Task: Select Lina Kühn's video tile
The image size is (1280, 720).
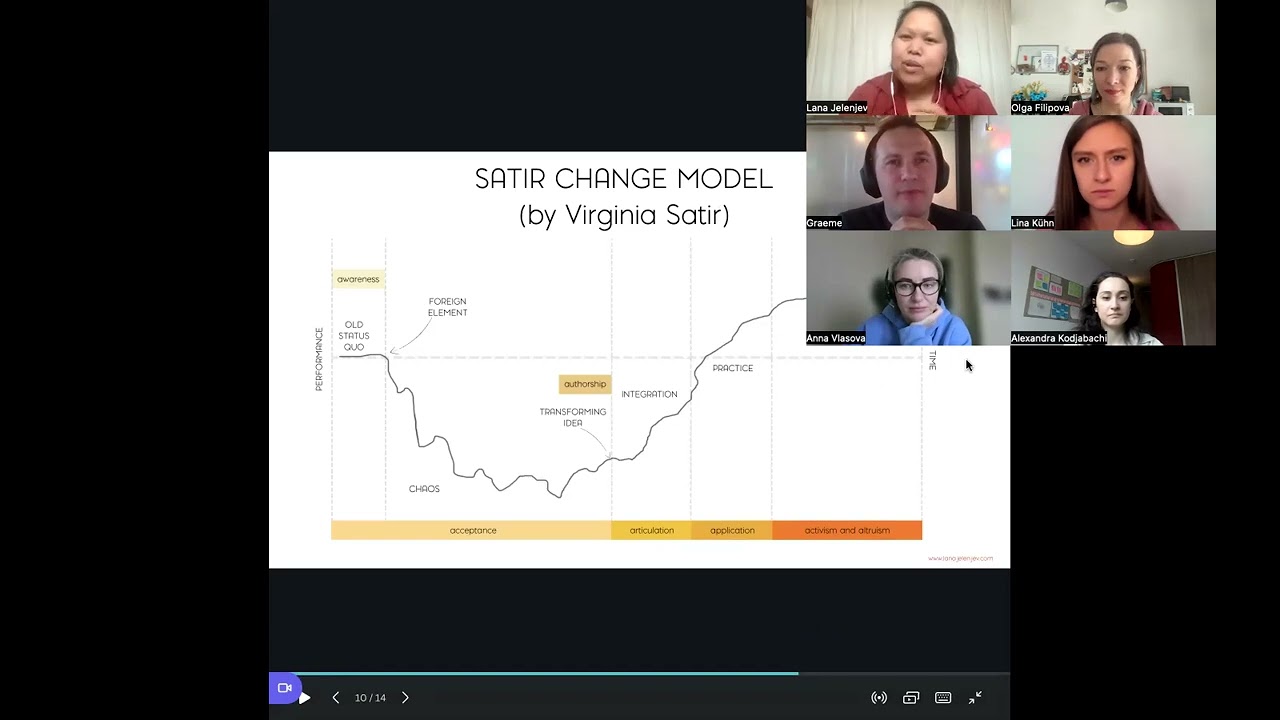Action: click(1113, 173)
